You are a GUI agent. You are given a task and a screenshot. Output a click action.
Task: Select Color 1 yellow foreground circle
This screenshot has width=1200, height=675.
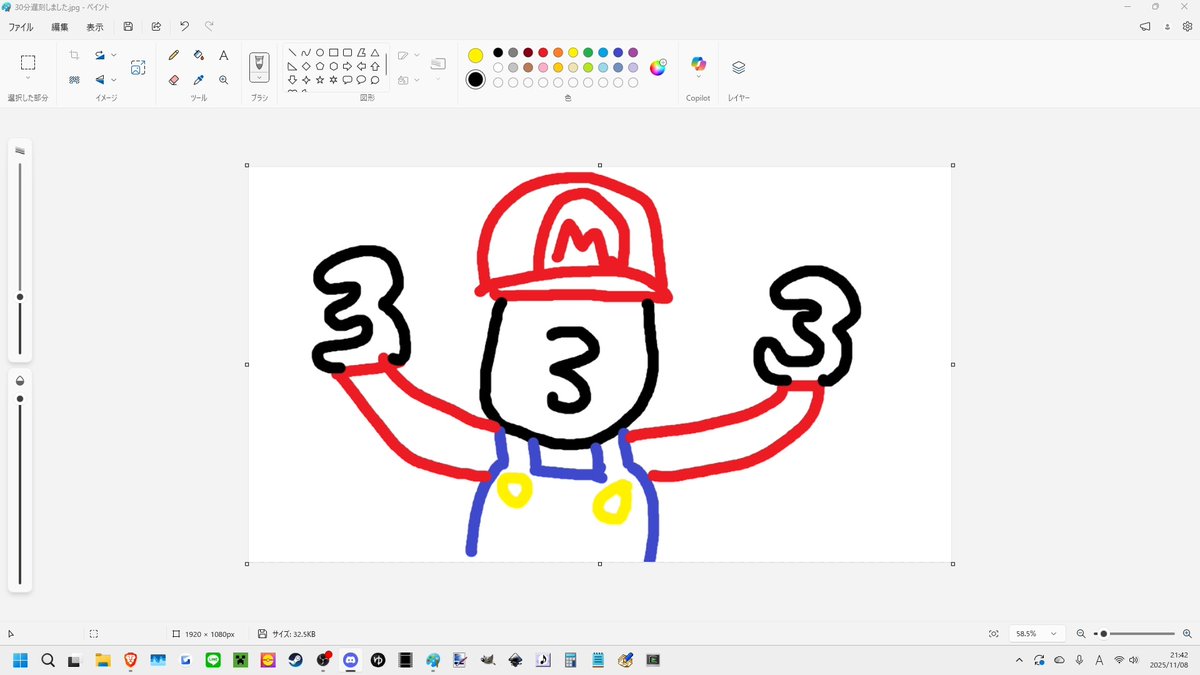click(476, 56)
